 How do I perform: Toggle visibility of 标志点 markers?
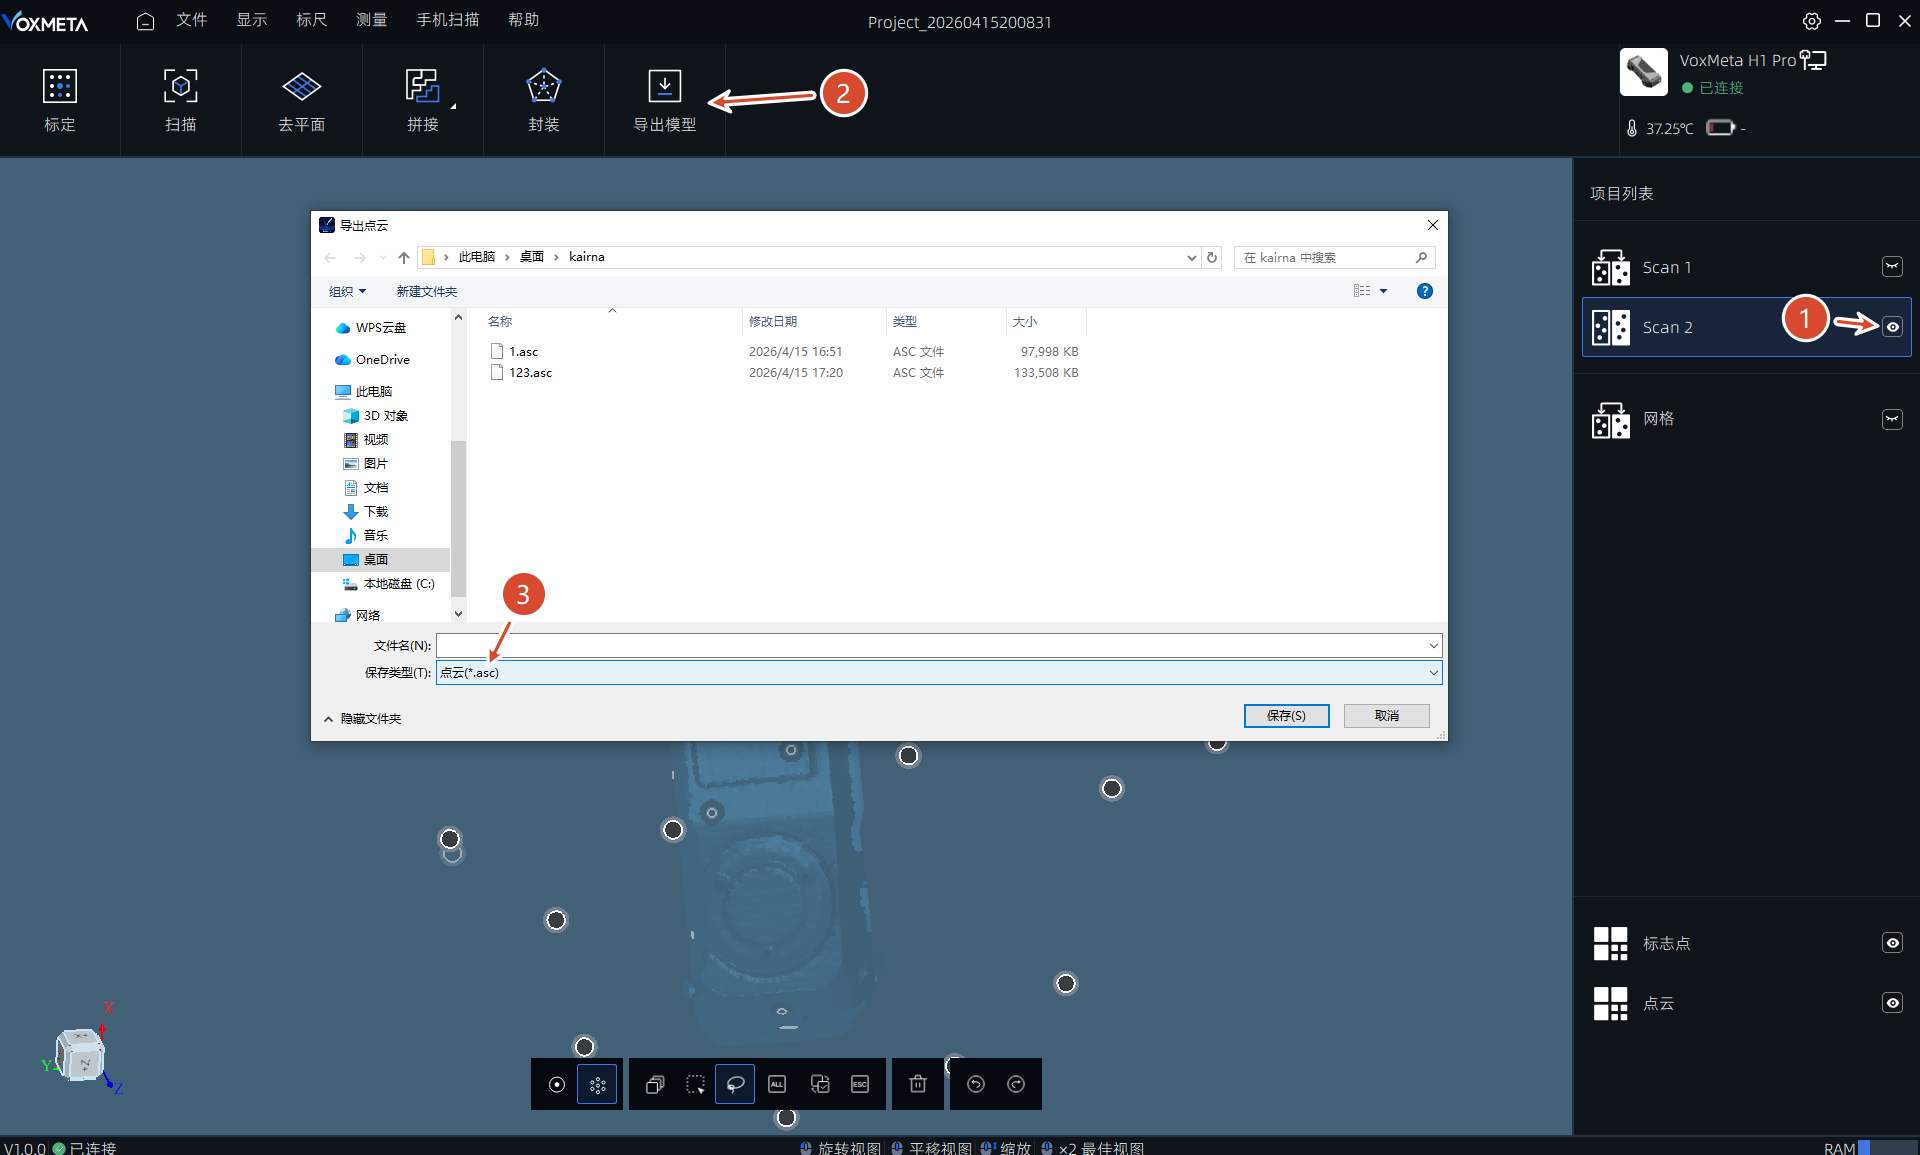[1892, 943]
